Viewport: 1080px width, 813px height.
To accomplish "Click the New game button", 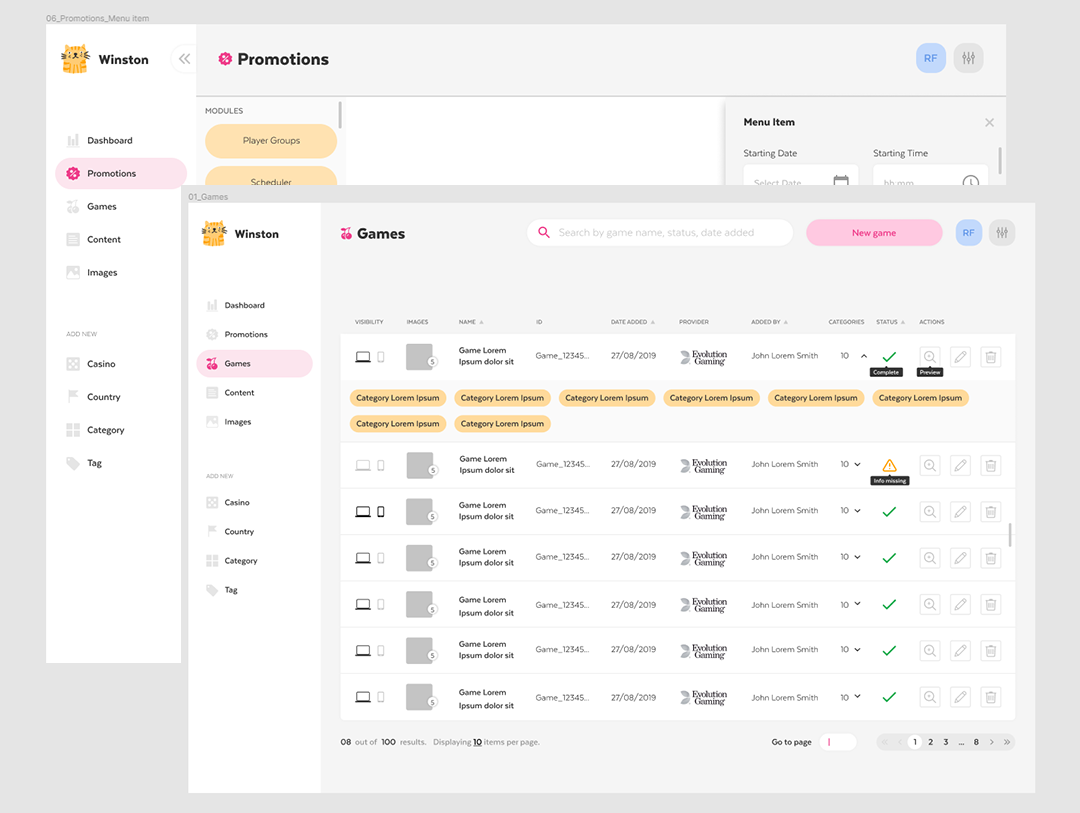I will click(873, 232).
